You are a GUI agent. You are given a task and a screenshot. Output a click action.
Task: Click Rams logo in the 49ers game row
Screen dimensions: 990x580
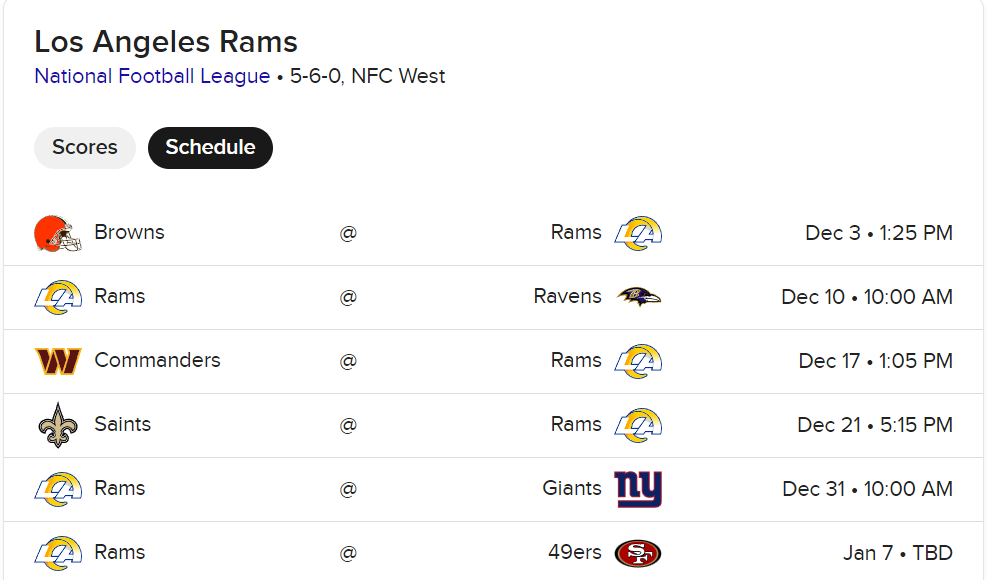pos(57,553)
